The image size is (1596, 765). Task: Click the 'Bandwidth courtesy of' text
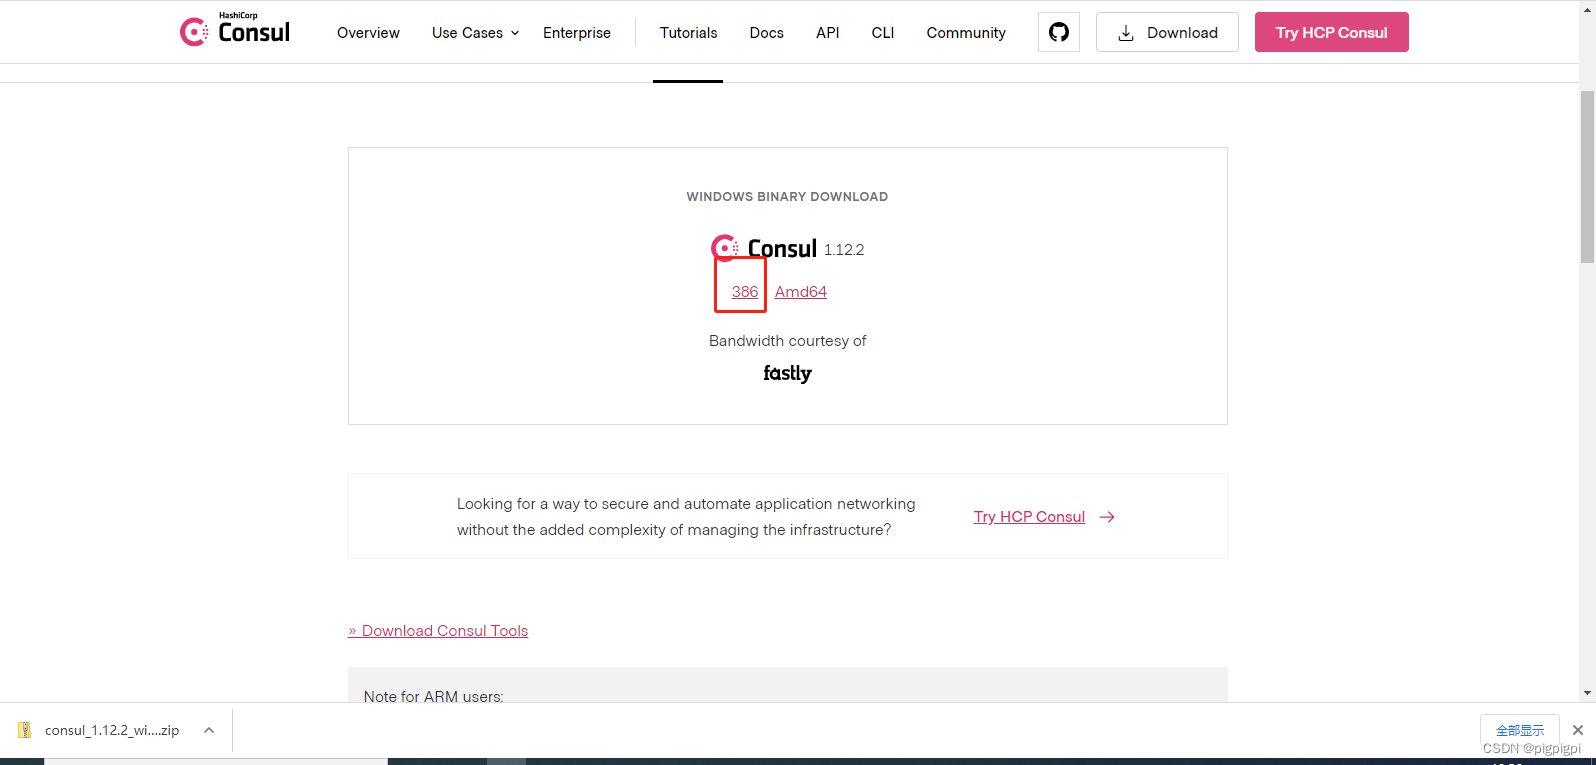point(788,341)
